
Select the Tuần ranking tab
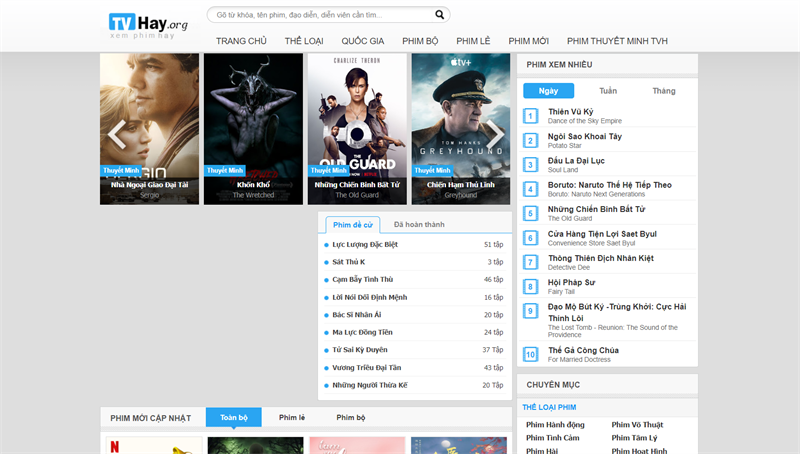click(x=608, y=91)
